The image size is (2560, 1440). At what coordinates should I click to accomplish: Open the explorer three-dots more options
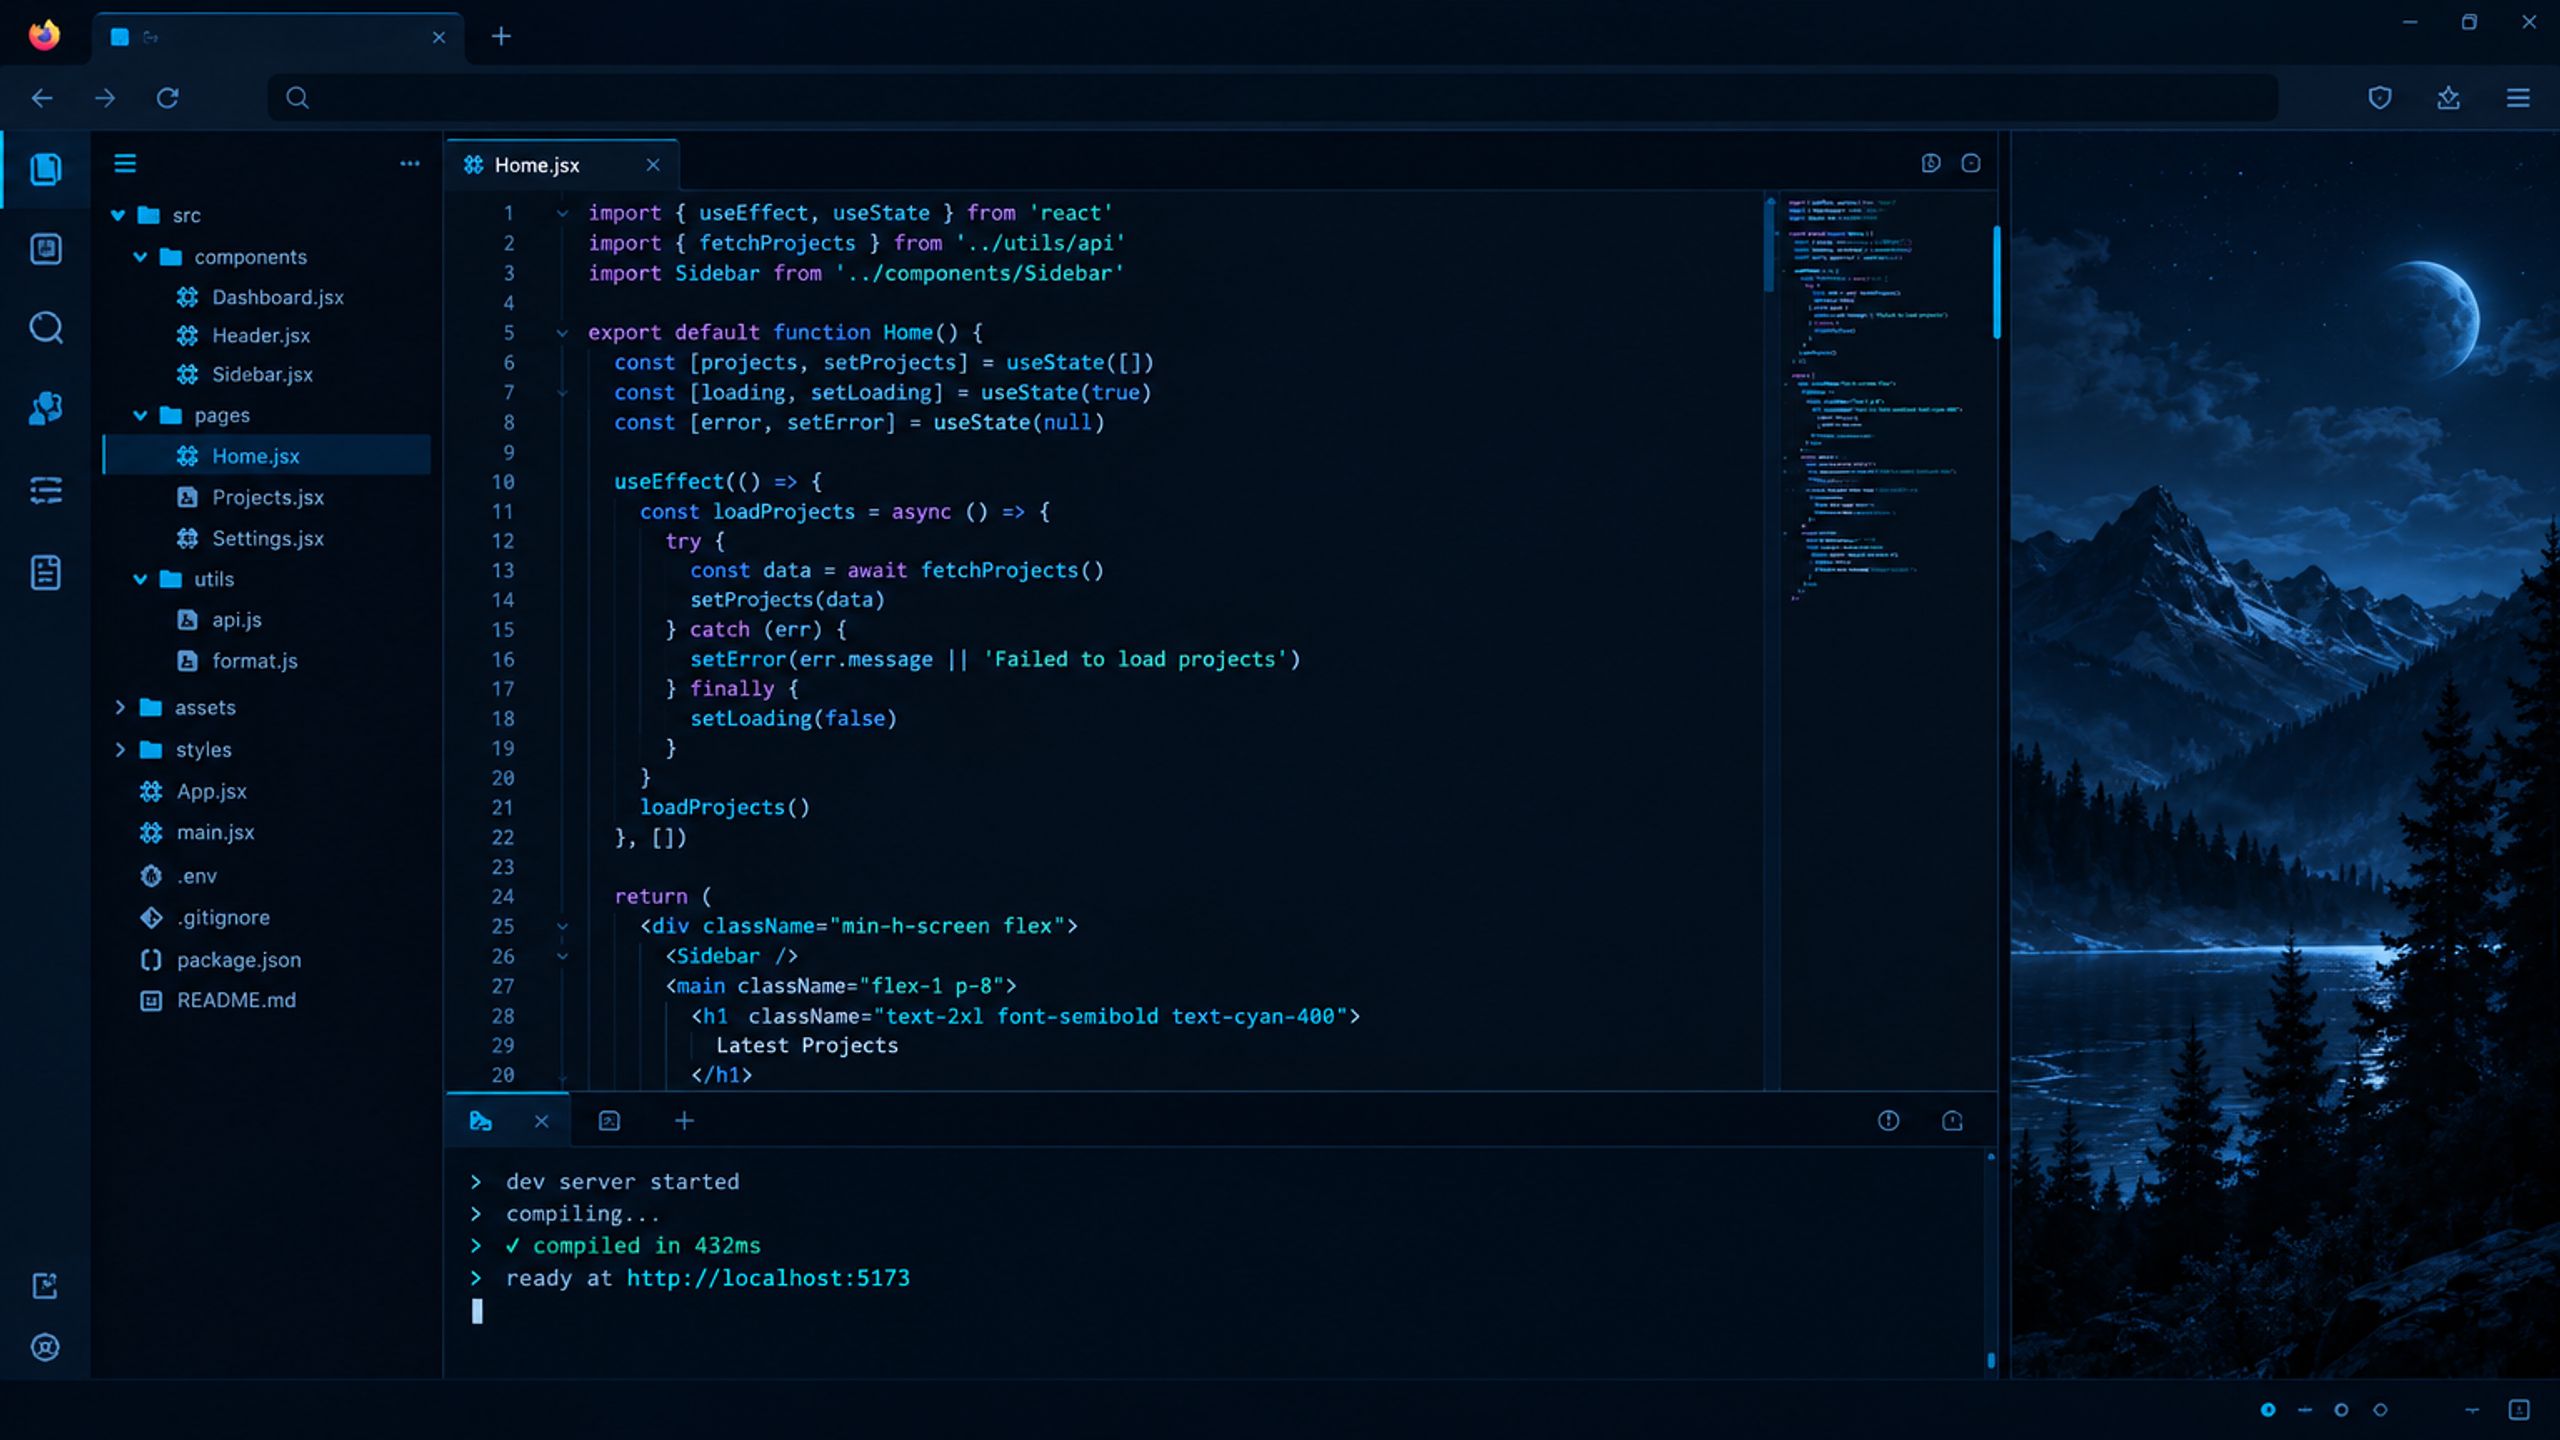(410, 163)
